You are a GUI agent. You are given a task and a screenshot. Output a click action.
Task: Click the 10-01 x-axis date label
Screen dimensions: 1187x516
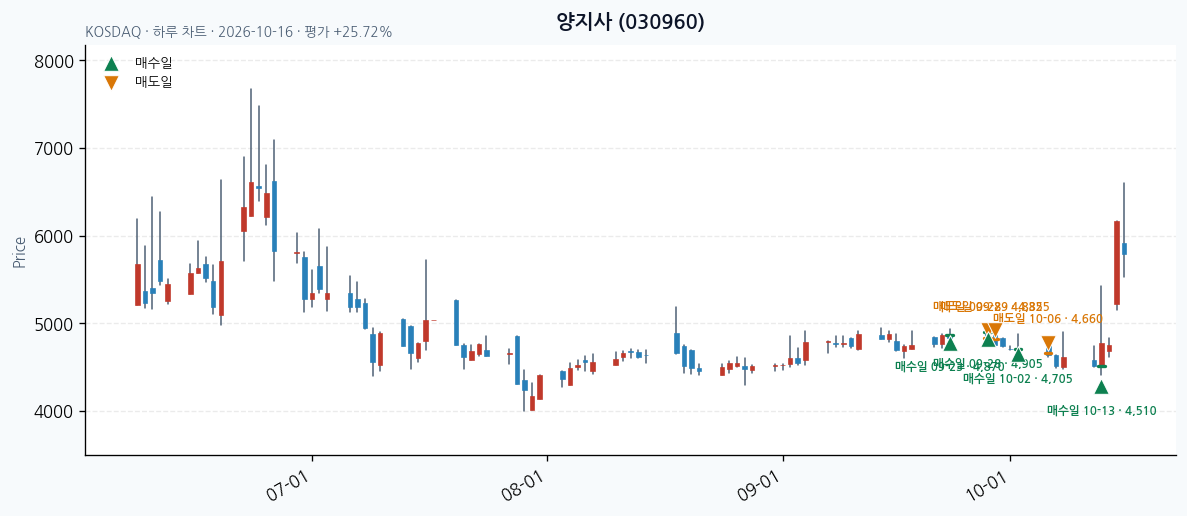coord(986,486)
